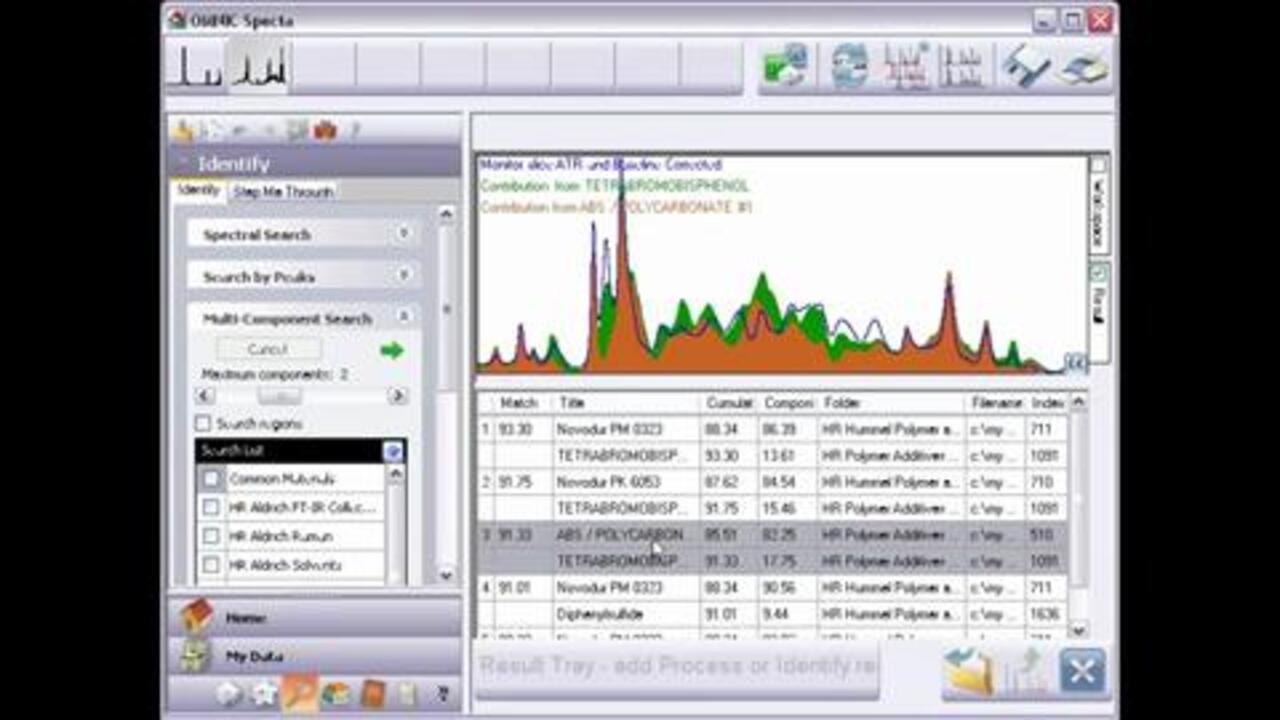Run search with the green arrow
The image size is (1280, 720).
pyautogui.click(x=392, y=350)
